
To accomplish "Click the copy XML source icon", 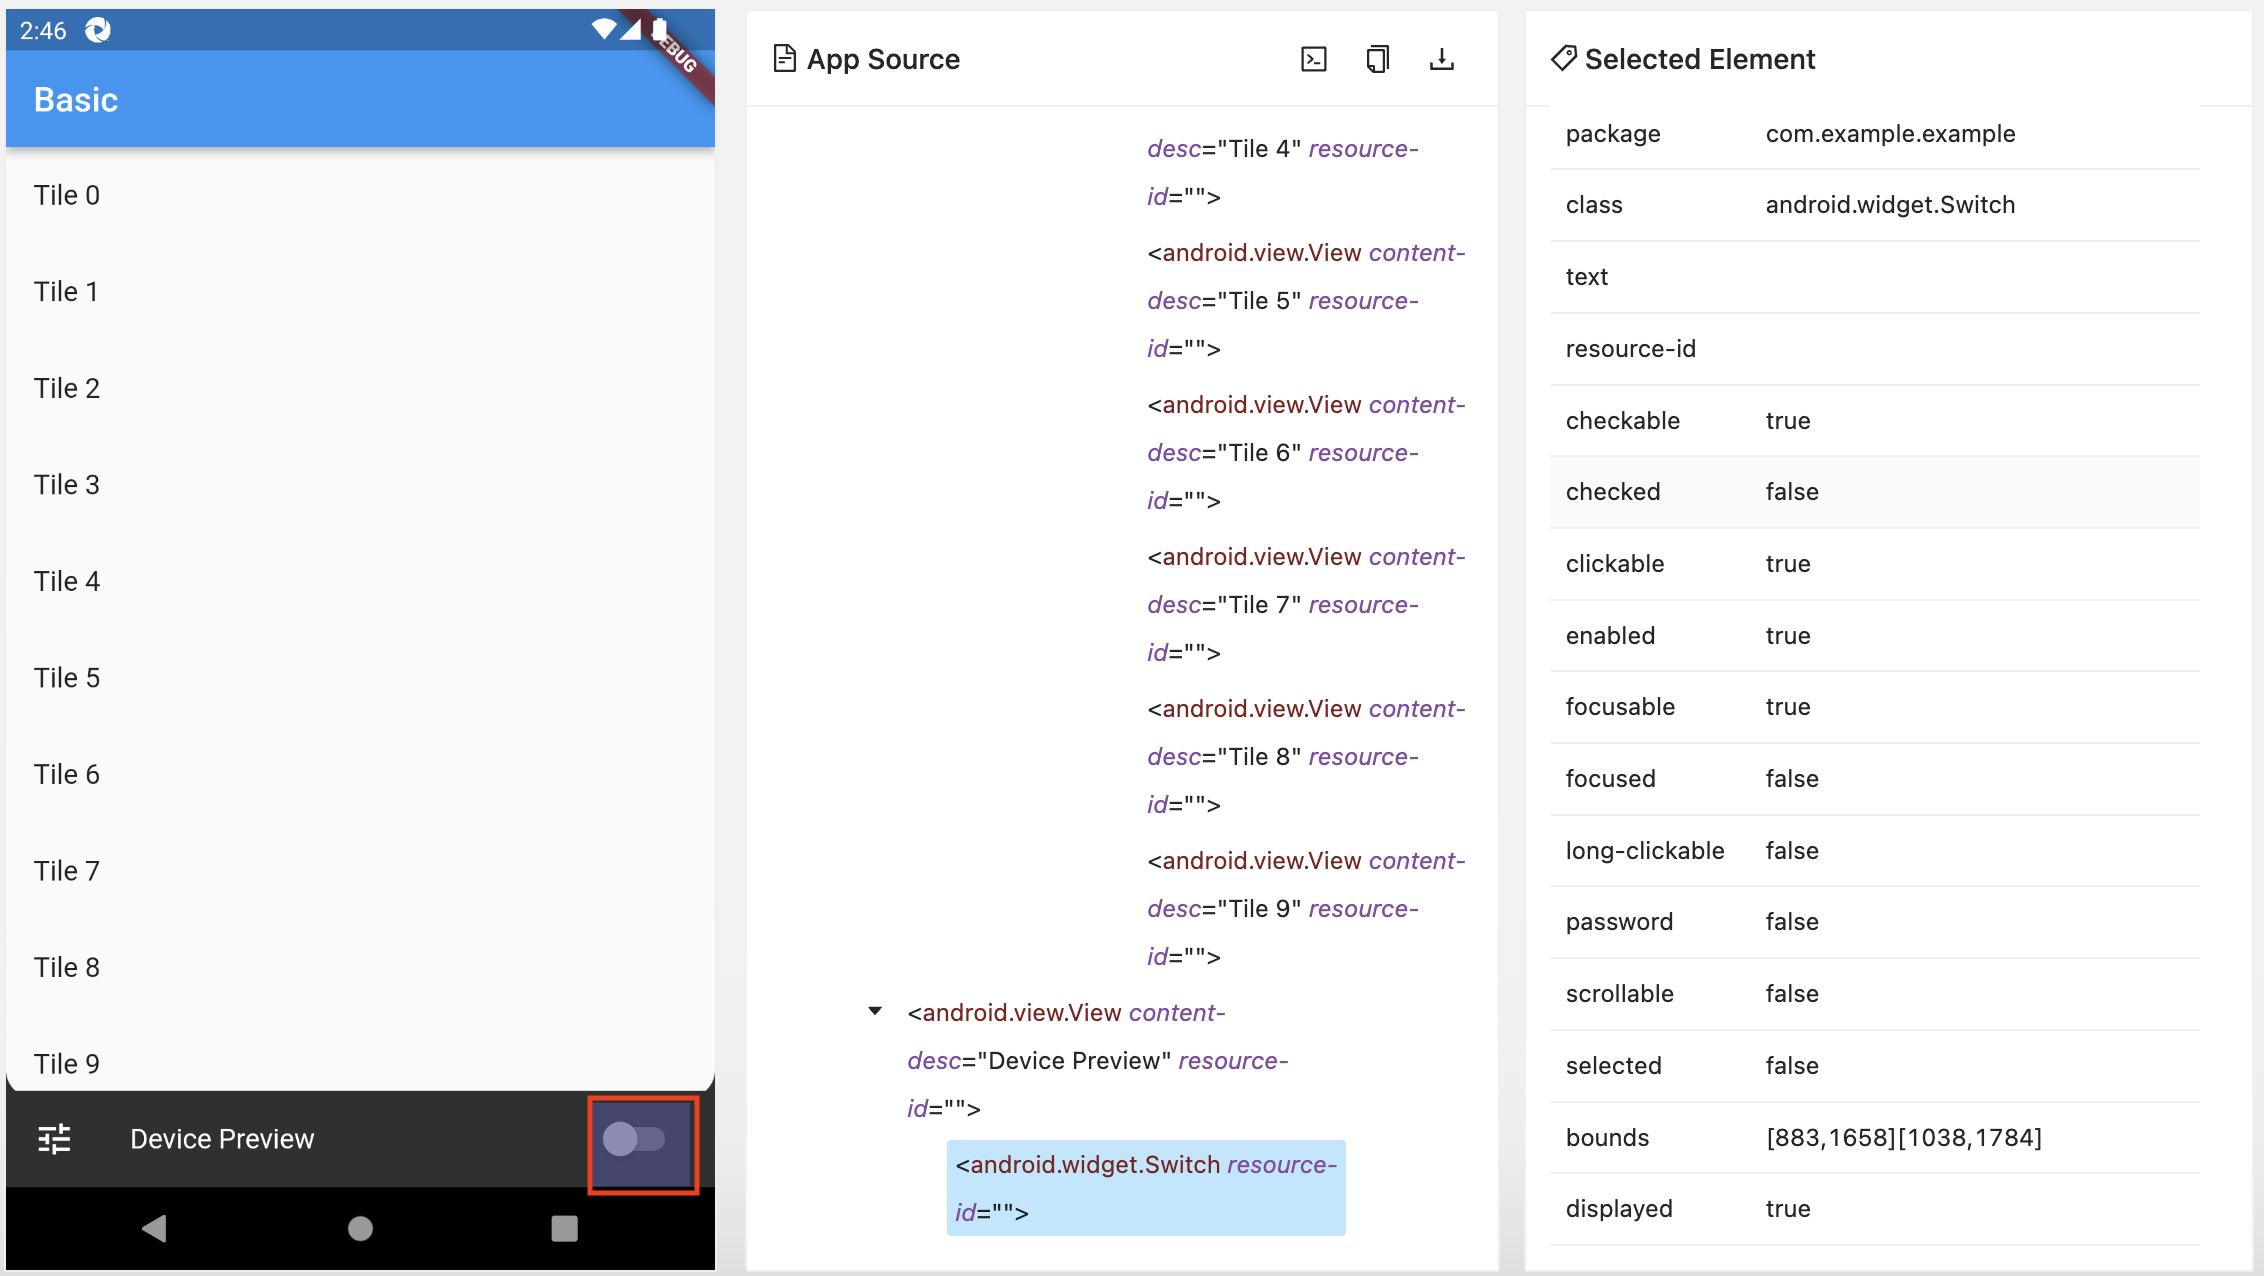I will [1377, 60].
